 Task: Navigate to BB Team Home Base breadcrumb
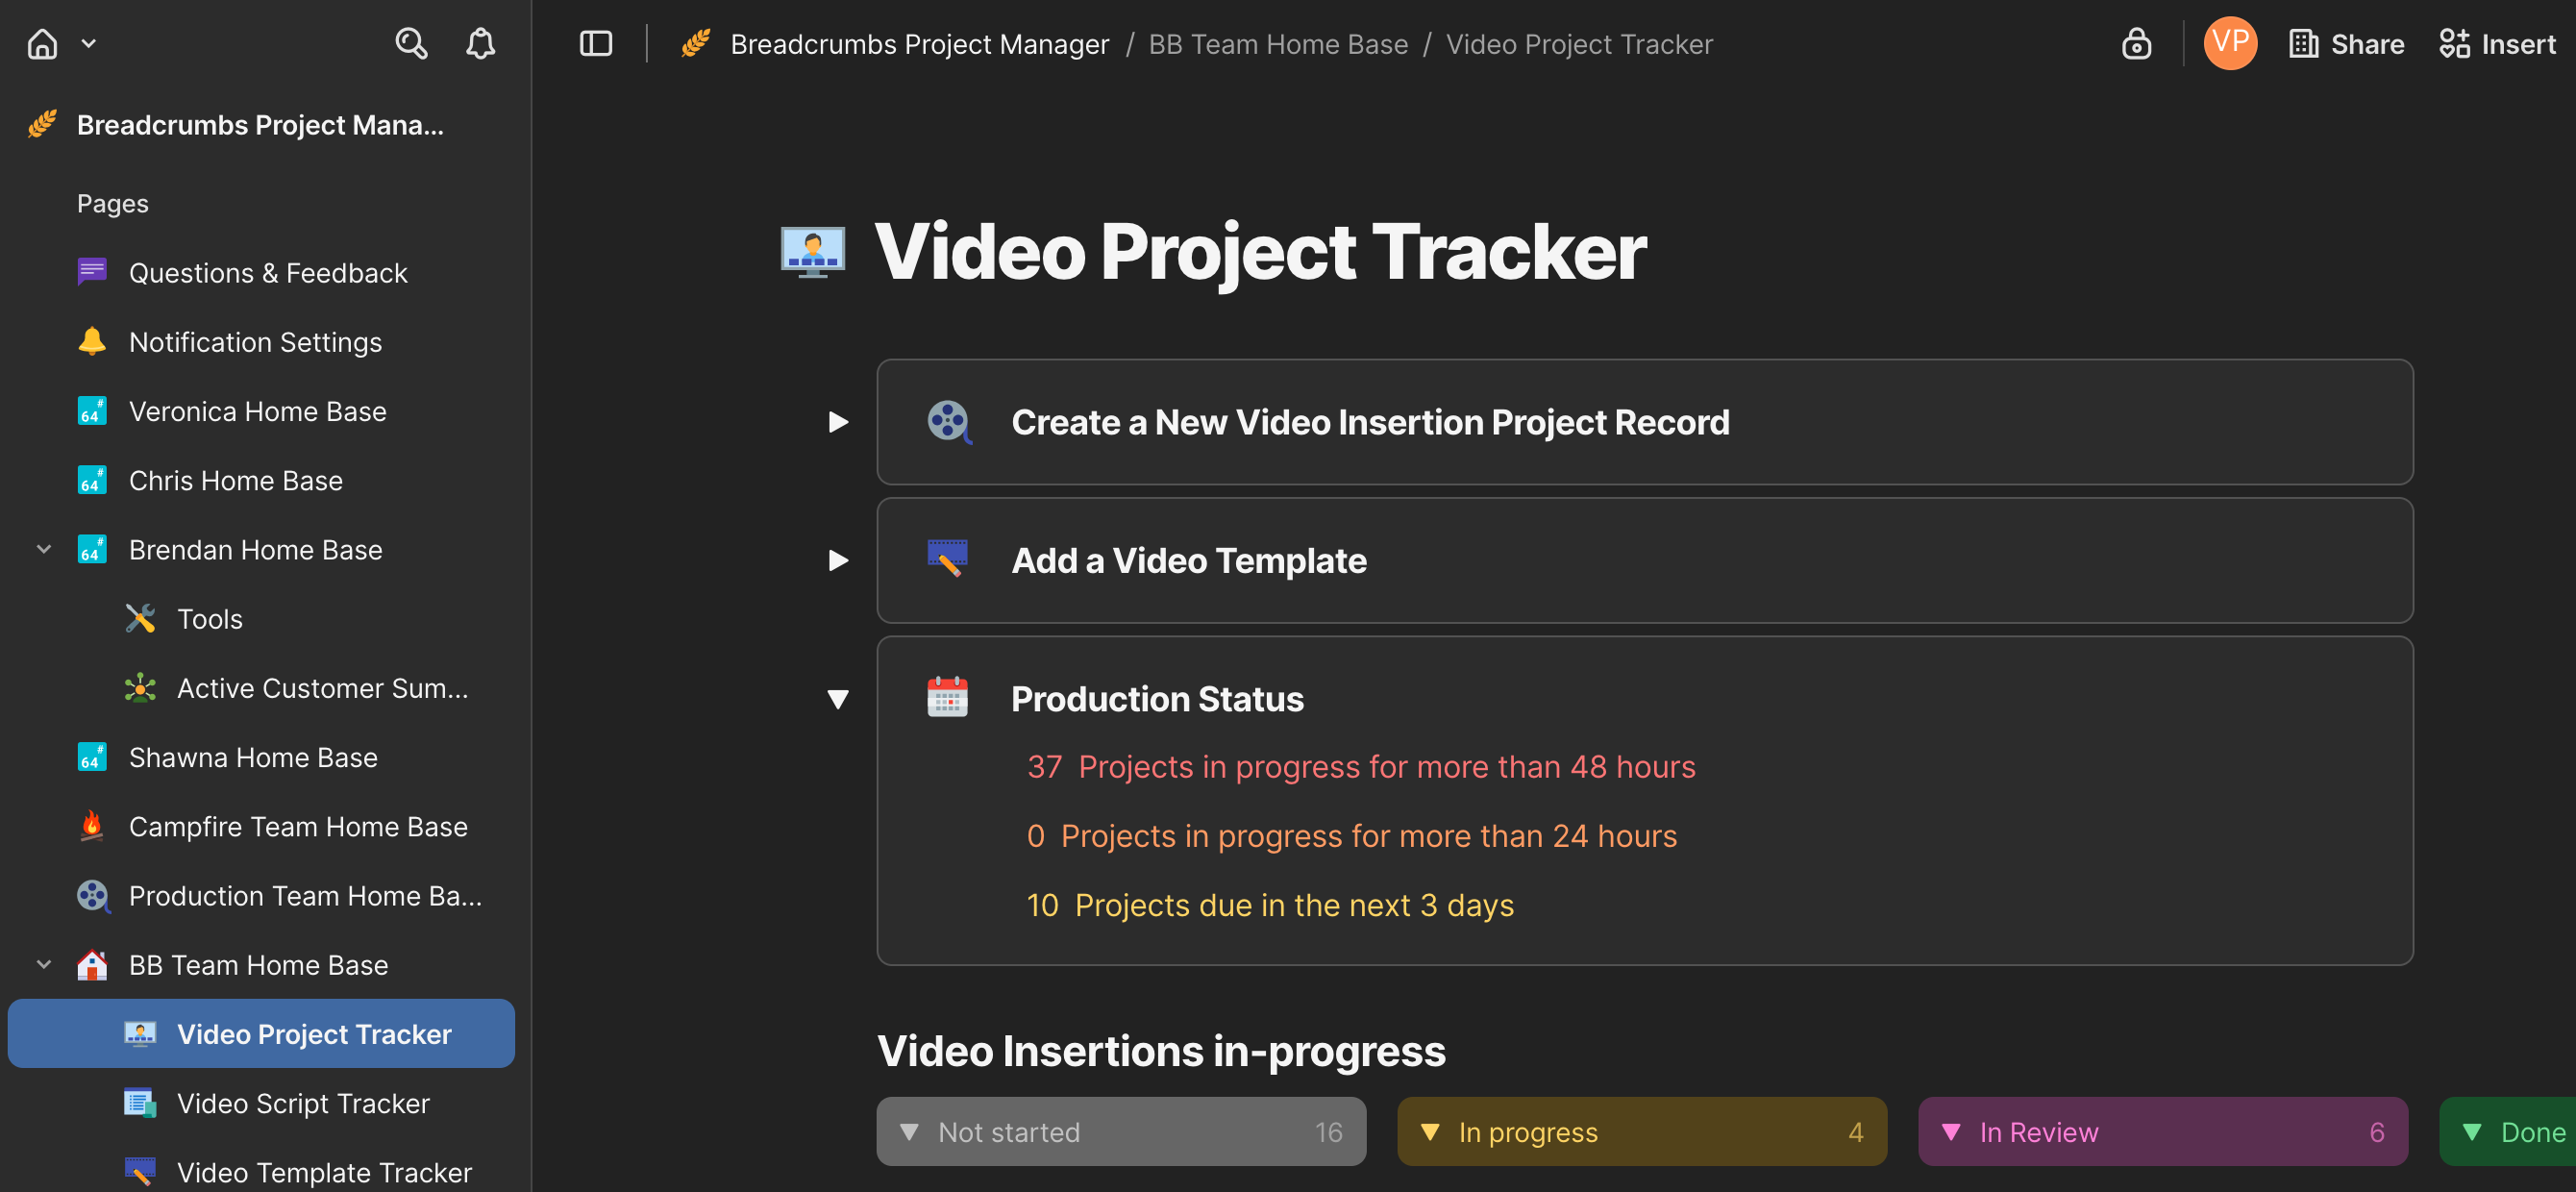click(1277, 43)
